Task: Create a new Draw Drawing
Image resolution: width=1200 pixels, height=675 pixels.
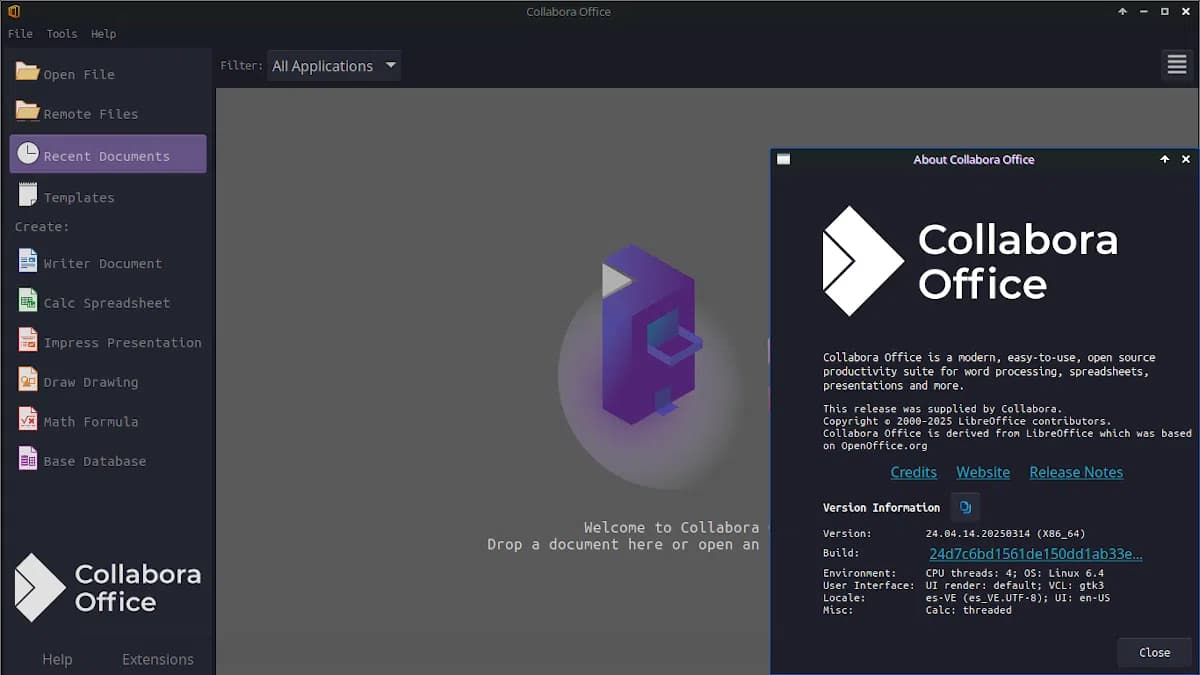Action: click(x=90, y=382)
